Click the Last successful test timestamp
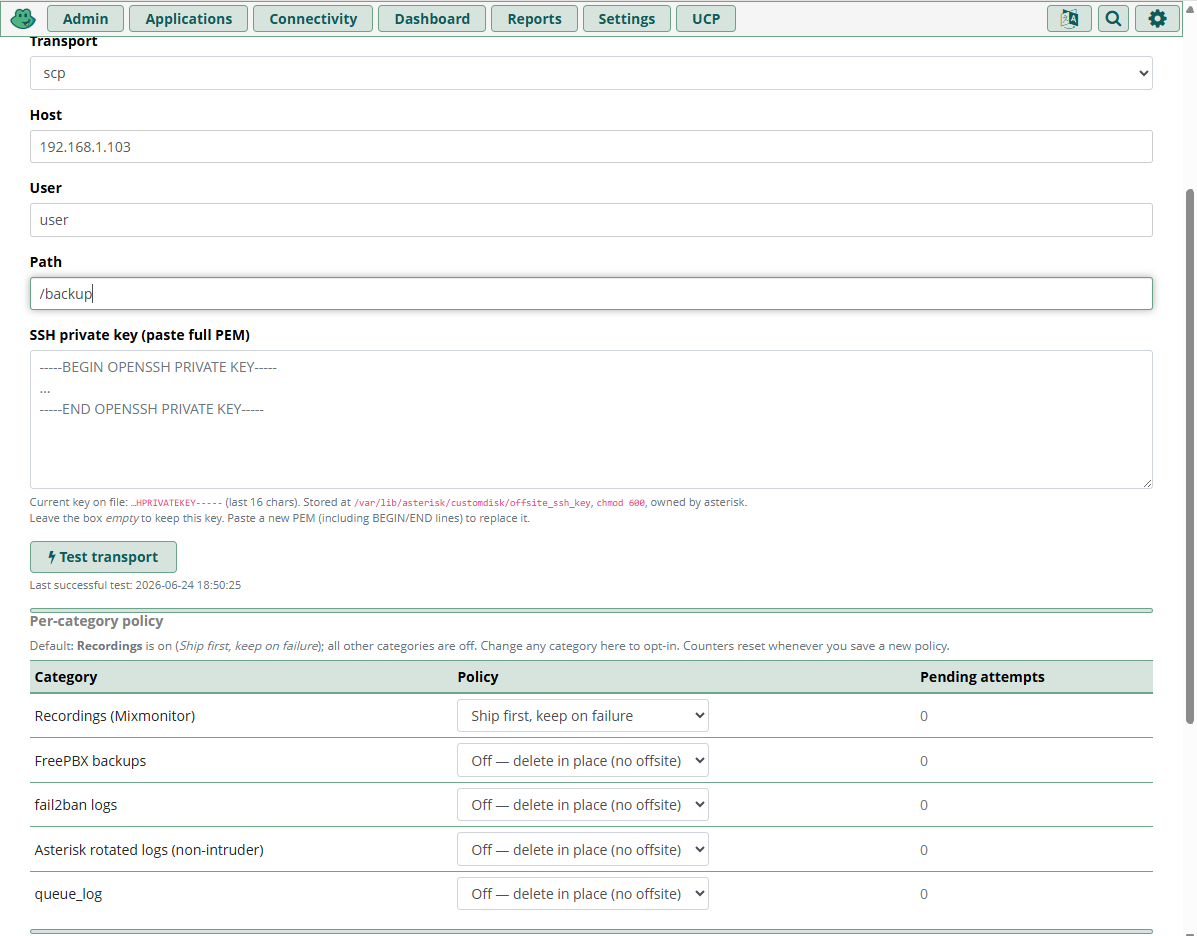The height and width of the screenshot is (936, 1197). 188,585
